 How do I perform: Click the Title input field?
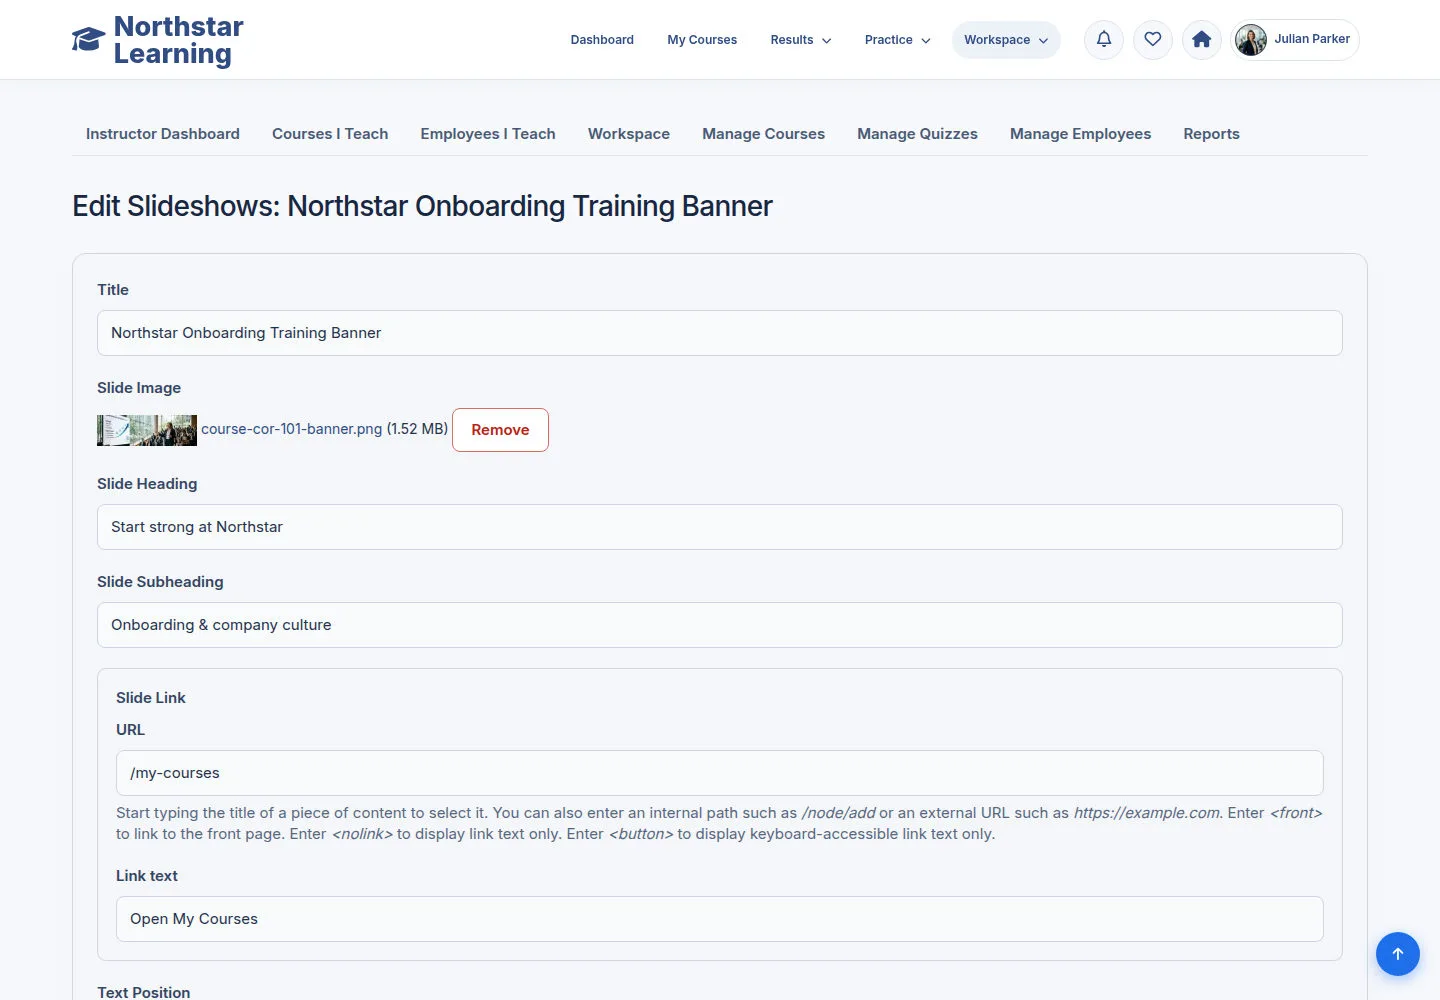[x=720, y=333]
